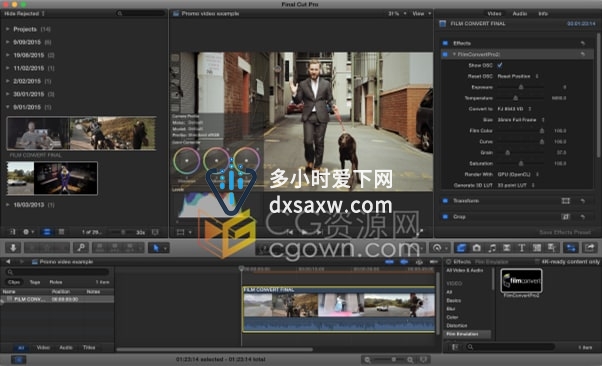This screenshot has height=366, width=602.
Task: Toggle the Inspector sliders icon
Action: 571,248
